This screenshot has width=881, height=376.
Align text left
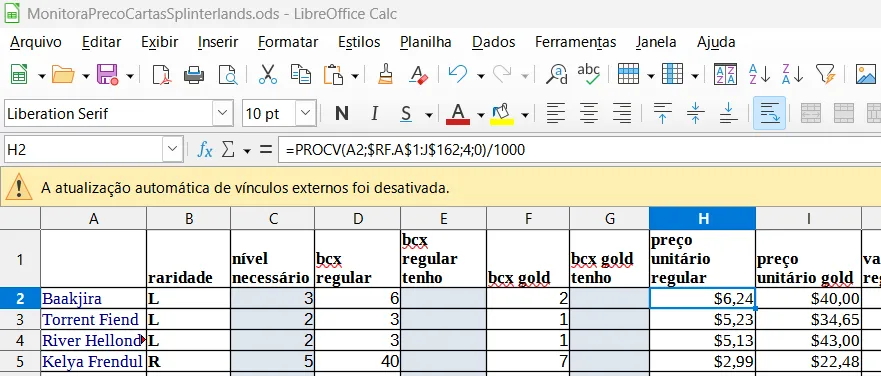pyautogui.click(x=556, y=114)
